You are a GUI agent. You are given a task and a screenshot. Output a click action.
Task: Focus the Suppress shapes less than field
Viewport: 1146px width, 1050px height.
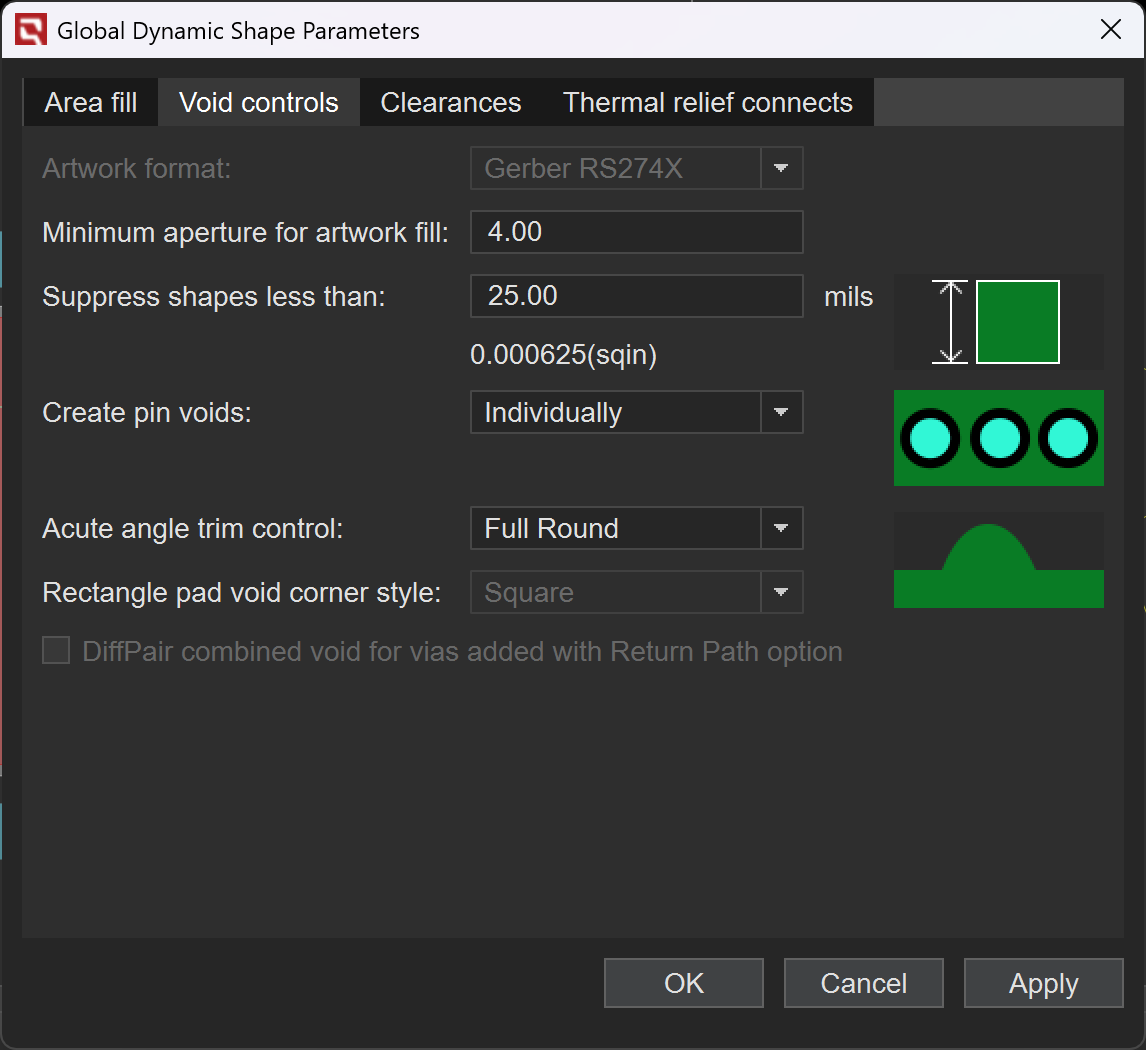tap(636, 296)
